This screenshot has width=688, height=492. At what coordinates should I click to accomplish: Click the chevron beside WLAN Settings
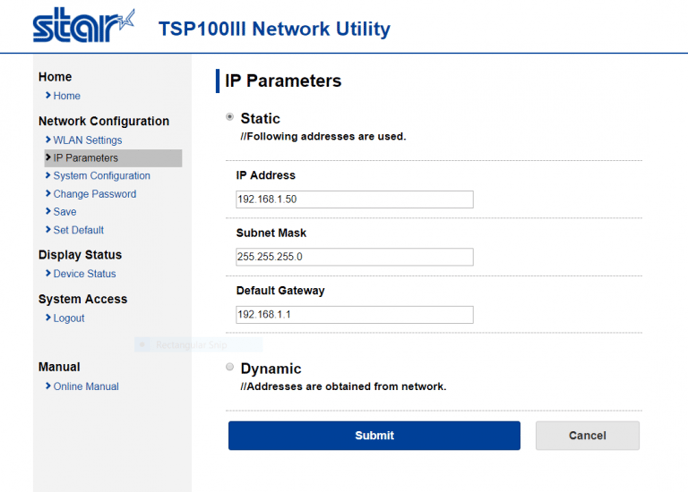pos(48,140)
